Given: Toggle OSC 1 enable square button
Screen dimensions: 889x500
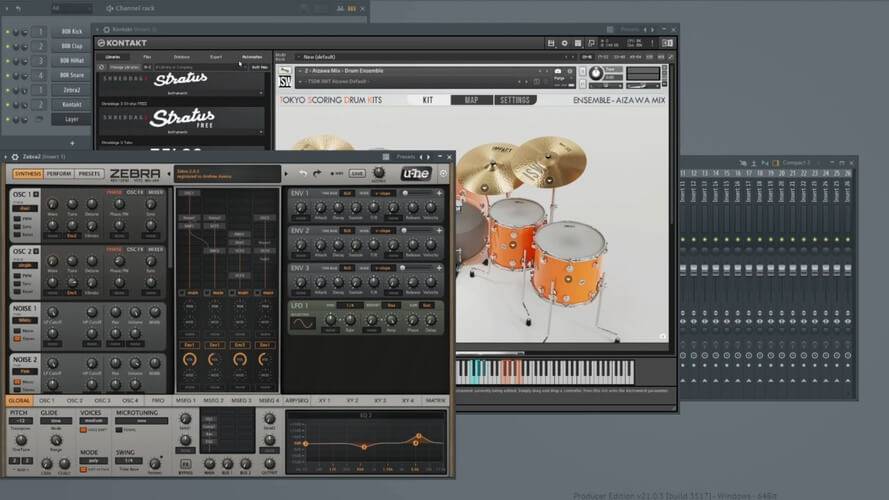Looking at the screenshot, I should pos(36,194).
